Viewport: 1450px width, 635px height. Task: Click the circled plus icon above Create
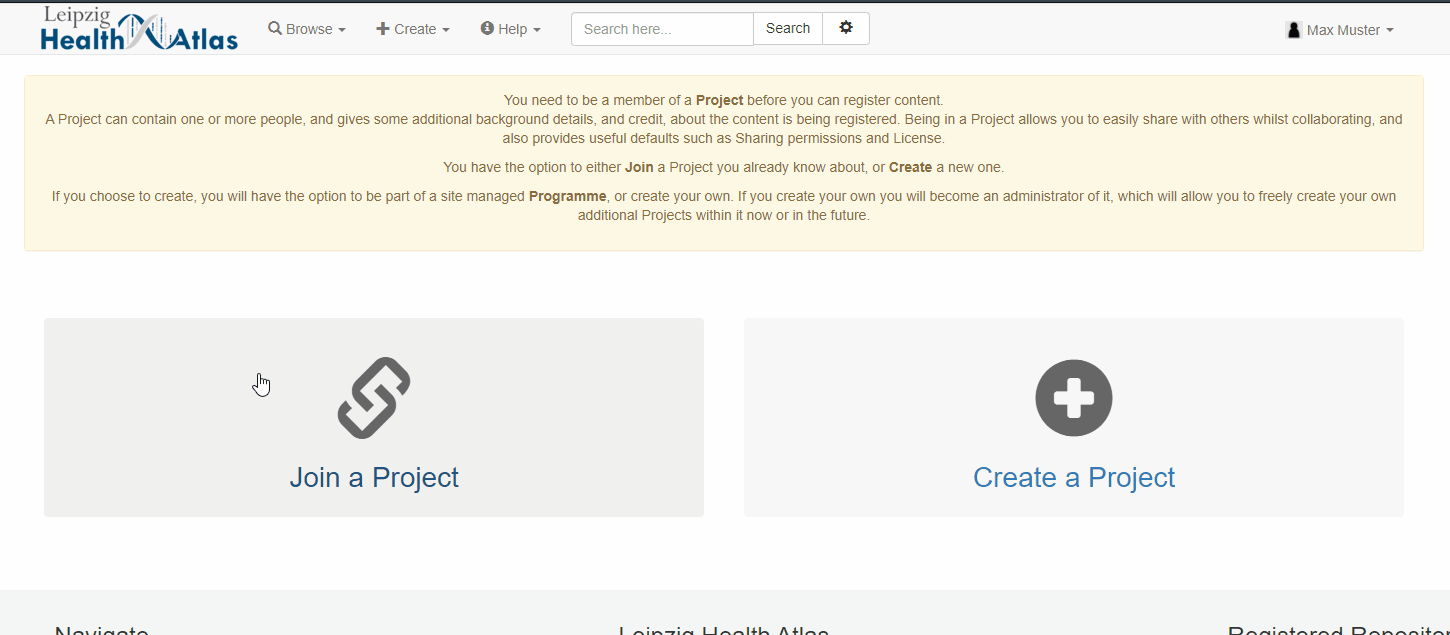1074,398
